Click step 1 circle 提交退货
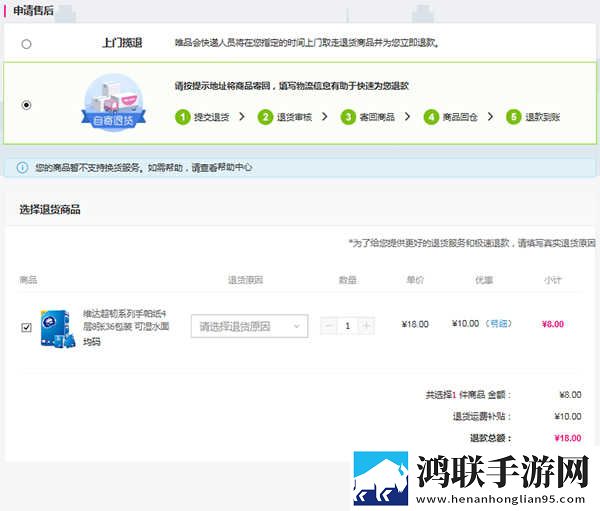This screenshot has width=600, height=511. tap(183, 117)
